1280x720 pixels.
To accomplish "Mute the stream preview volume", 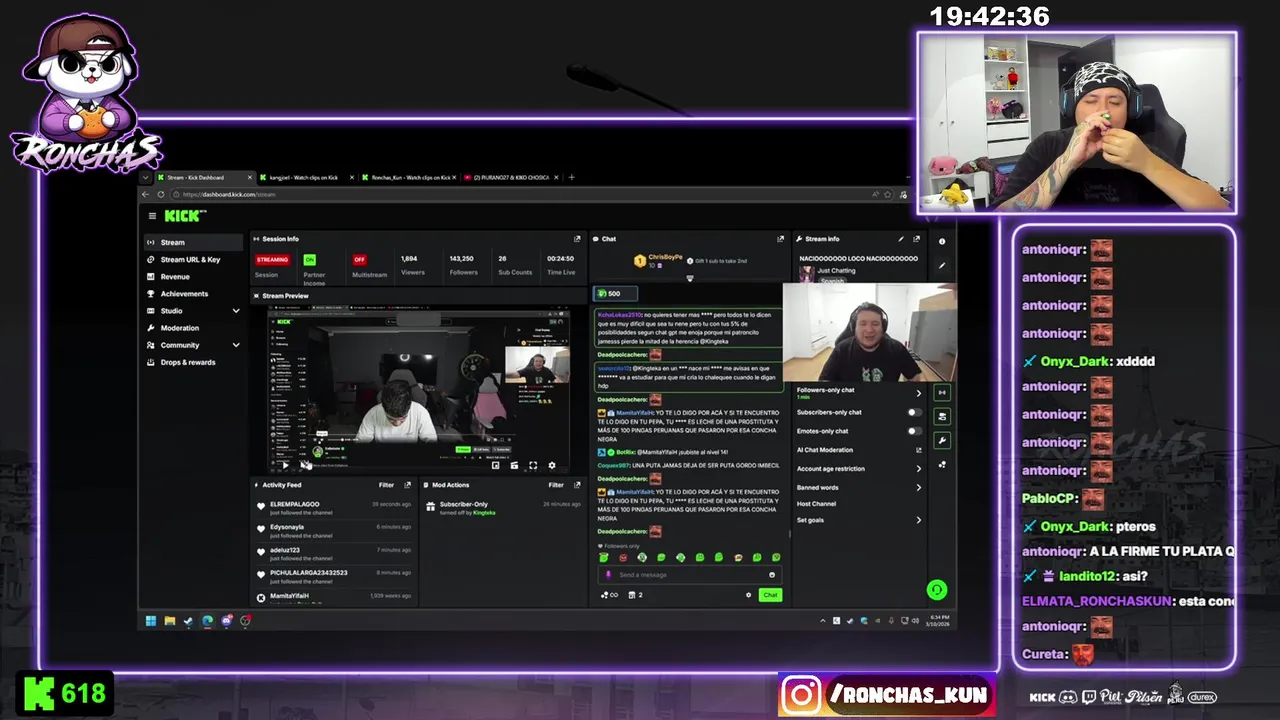I will (304, 465).
